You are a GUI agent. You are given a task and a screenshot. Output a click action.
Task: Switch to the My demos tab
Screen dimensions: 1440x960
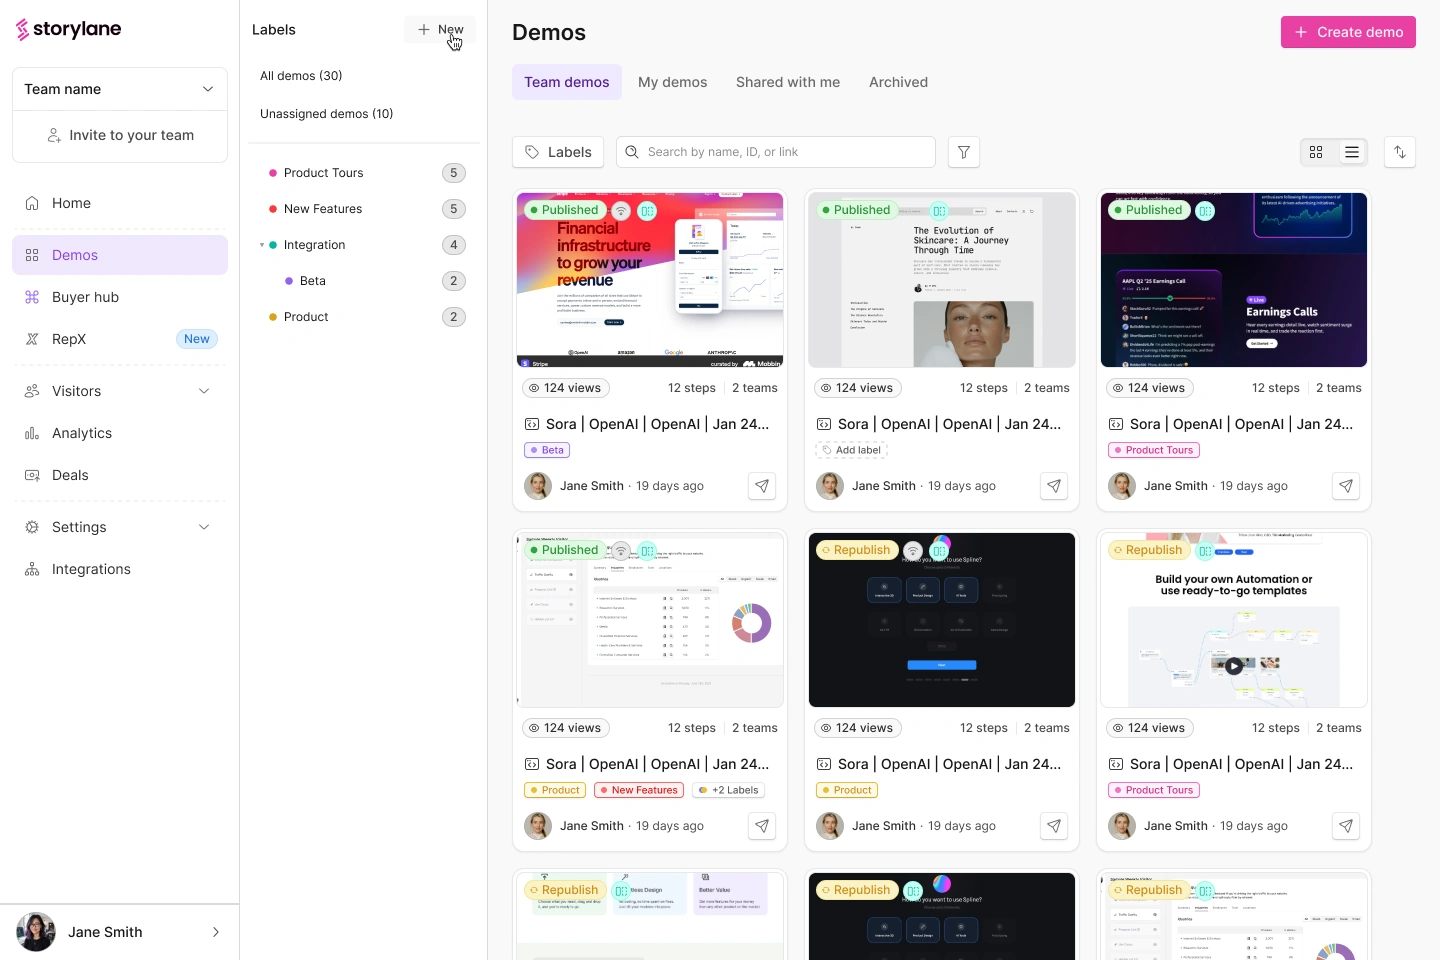[x=673, y=82]
